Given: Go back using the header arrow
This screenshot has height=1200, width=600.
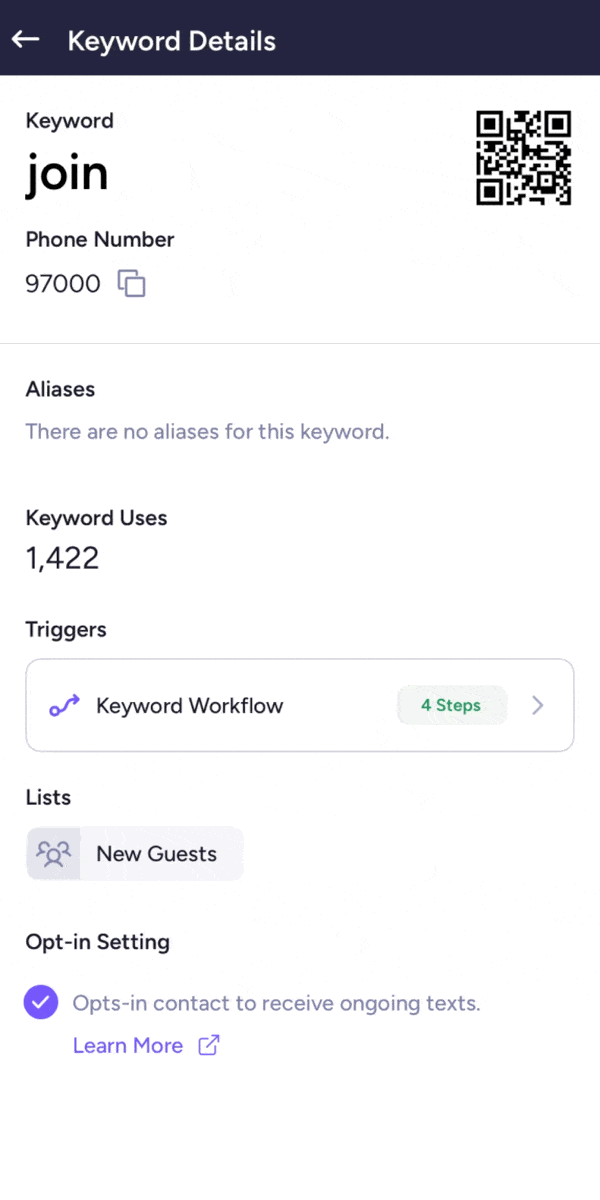Looking at the screenshot, I should tap(26, 40).
